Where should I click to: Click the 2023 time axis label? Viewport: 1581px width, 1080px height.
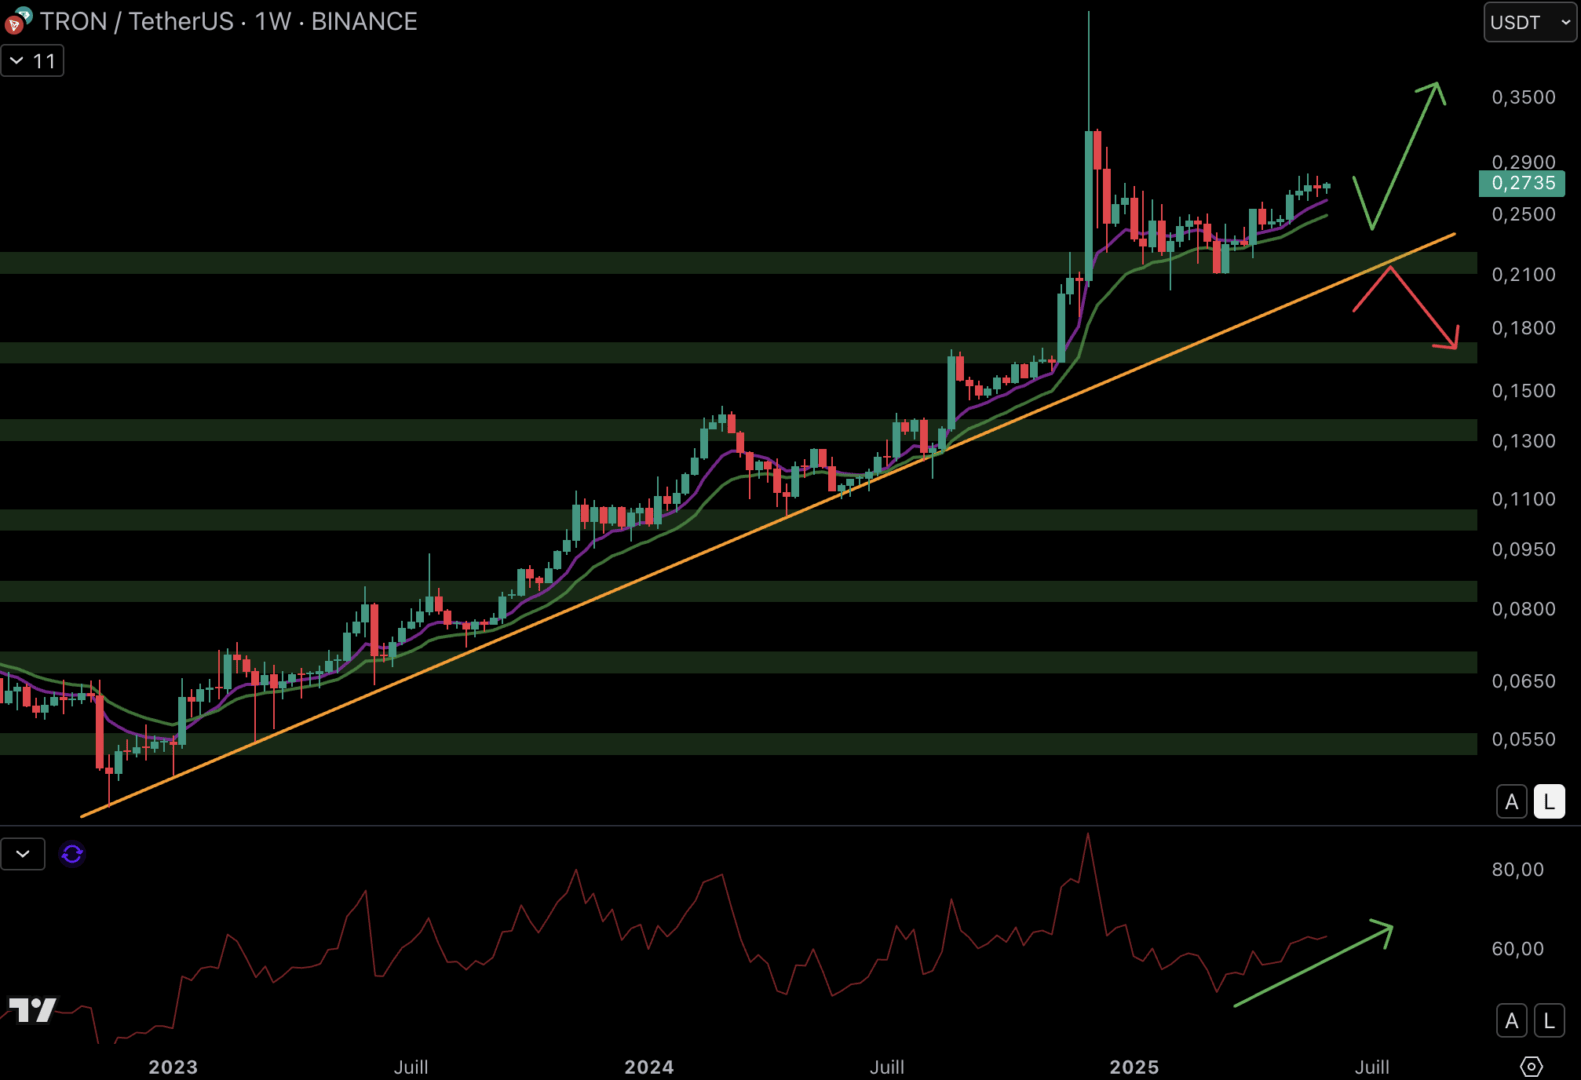pos(173,1067)
